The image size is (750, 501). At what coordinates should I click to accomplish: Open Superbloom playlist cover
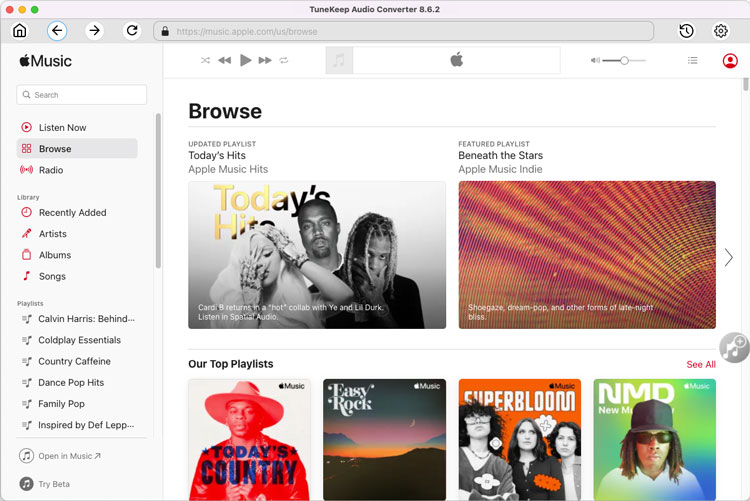520,439
